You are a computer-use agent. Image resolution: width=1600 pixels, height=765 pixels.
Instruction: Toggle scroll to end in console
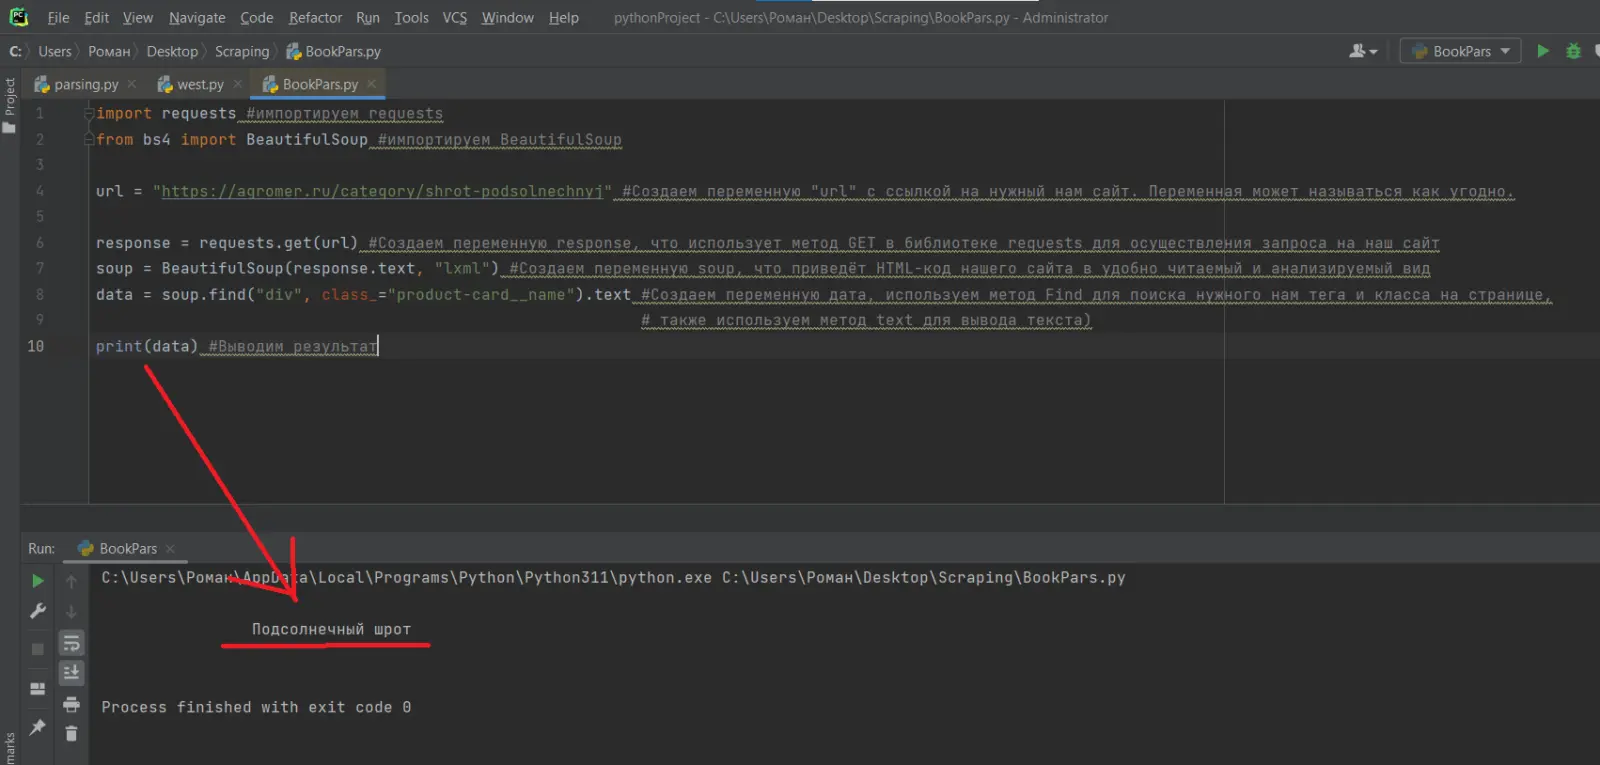tap(71, 673)
